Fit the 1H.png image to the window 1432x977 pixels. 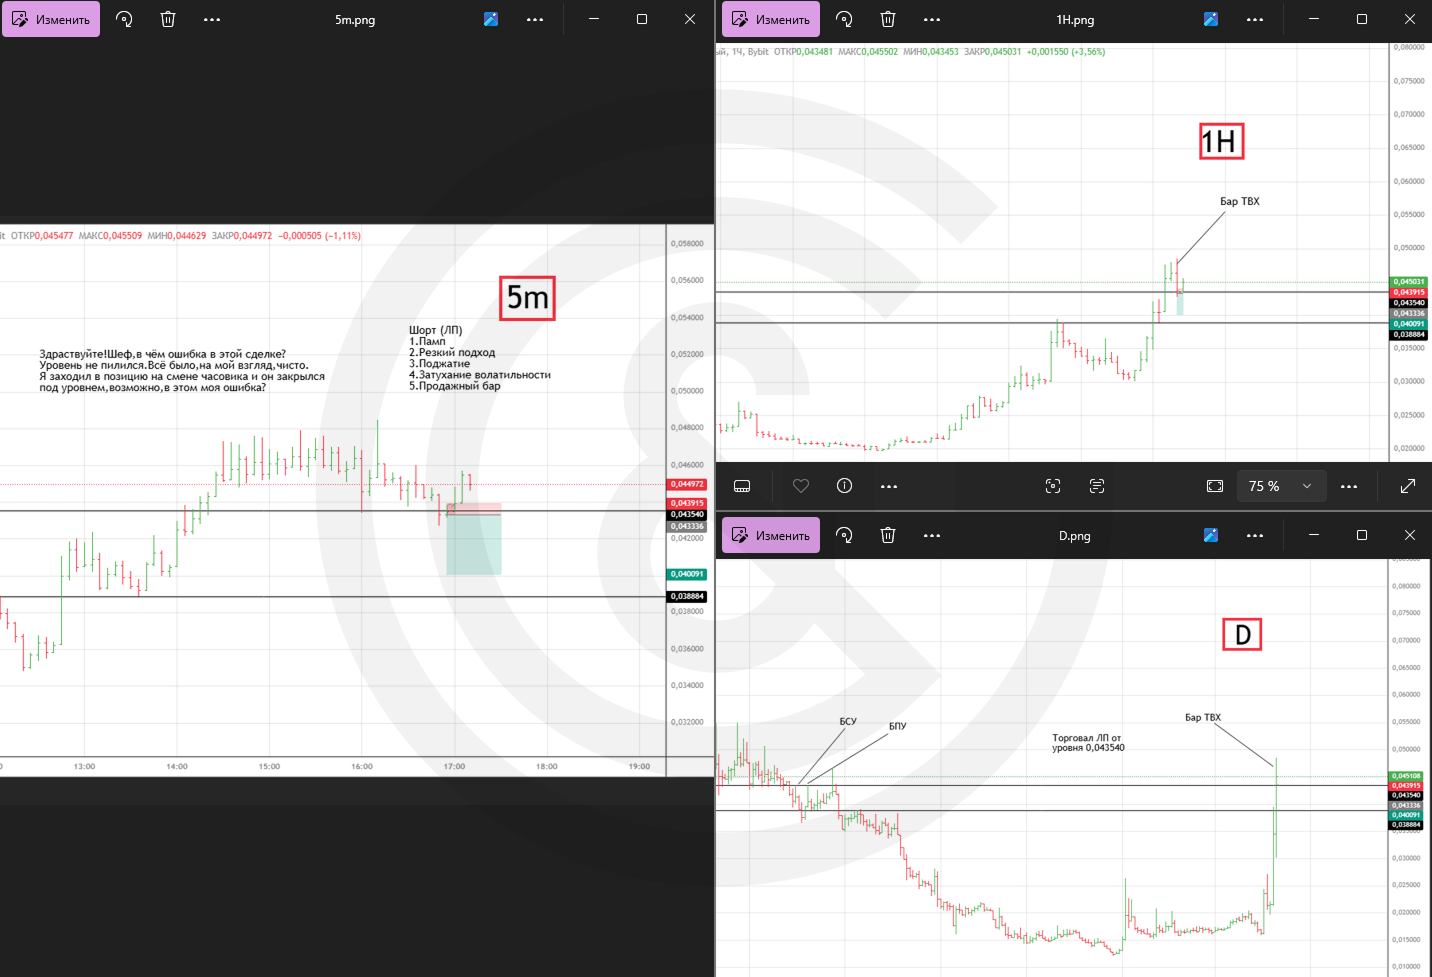1215,486
